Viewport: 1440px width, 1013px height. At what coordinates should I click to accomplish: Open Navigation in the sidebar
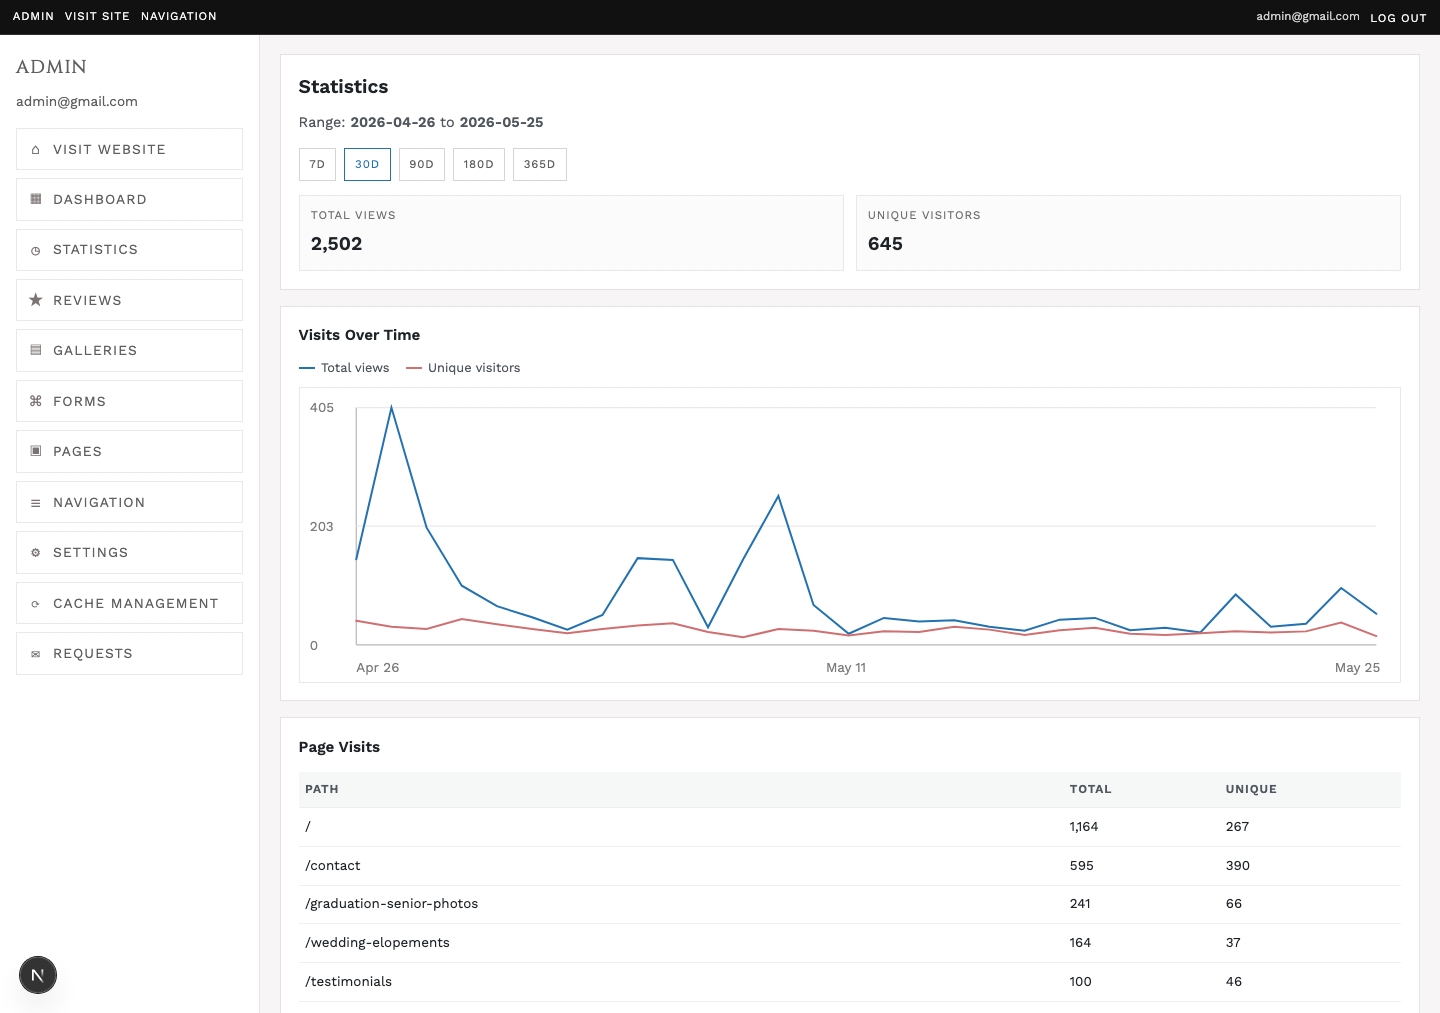[x=129, y=502]
